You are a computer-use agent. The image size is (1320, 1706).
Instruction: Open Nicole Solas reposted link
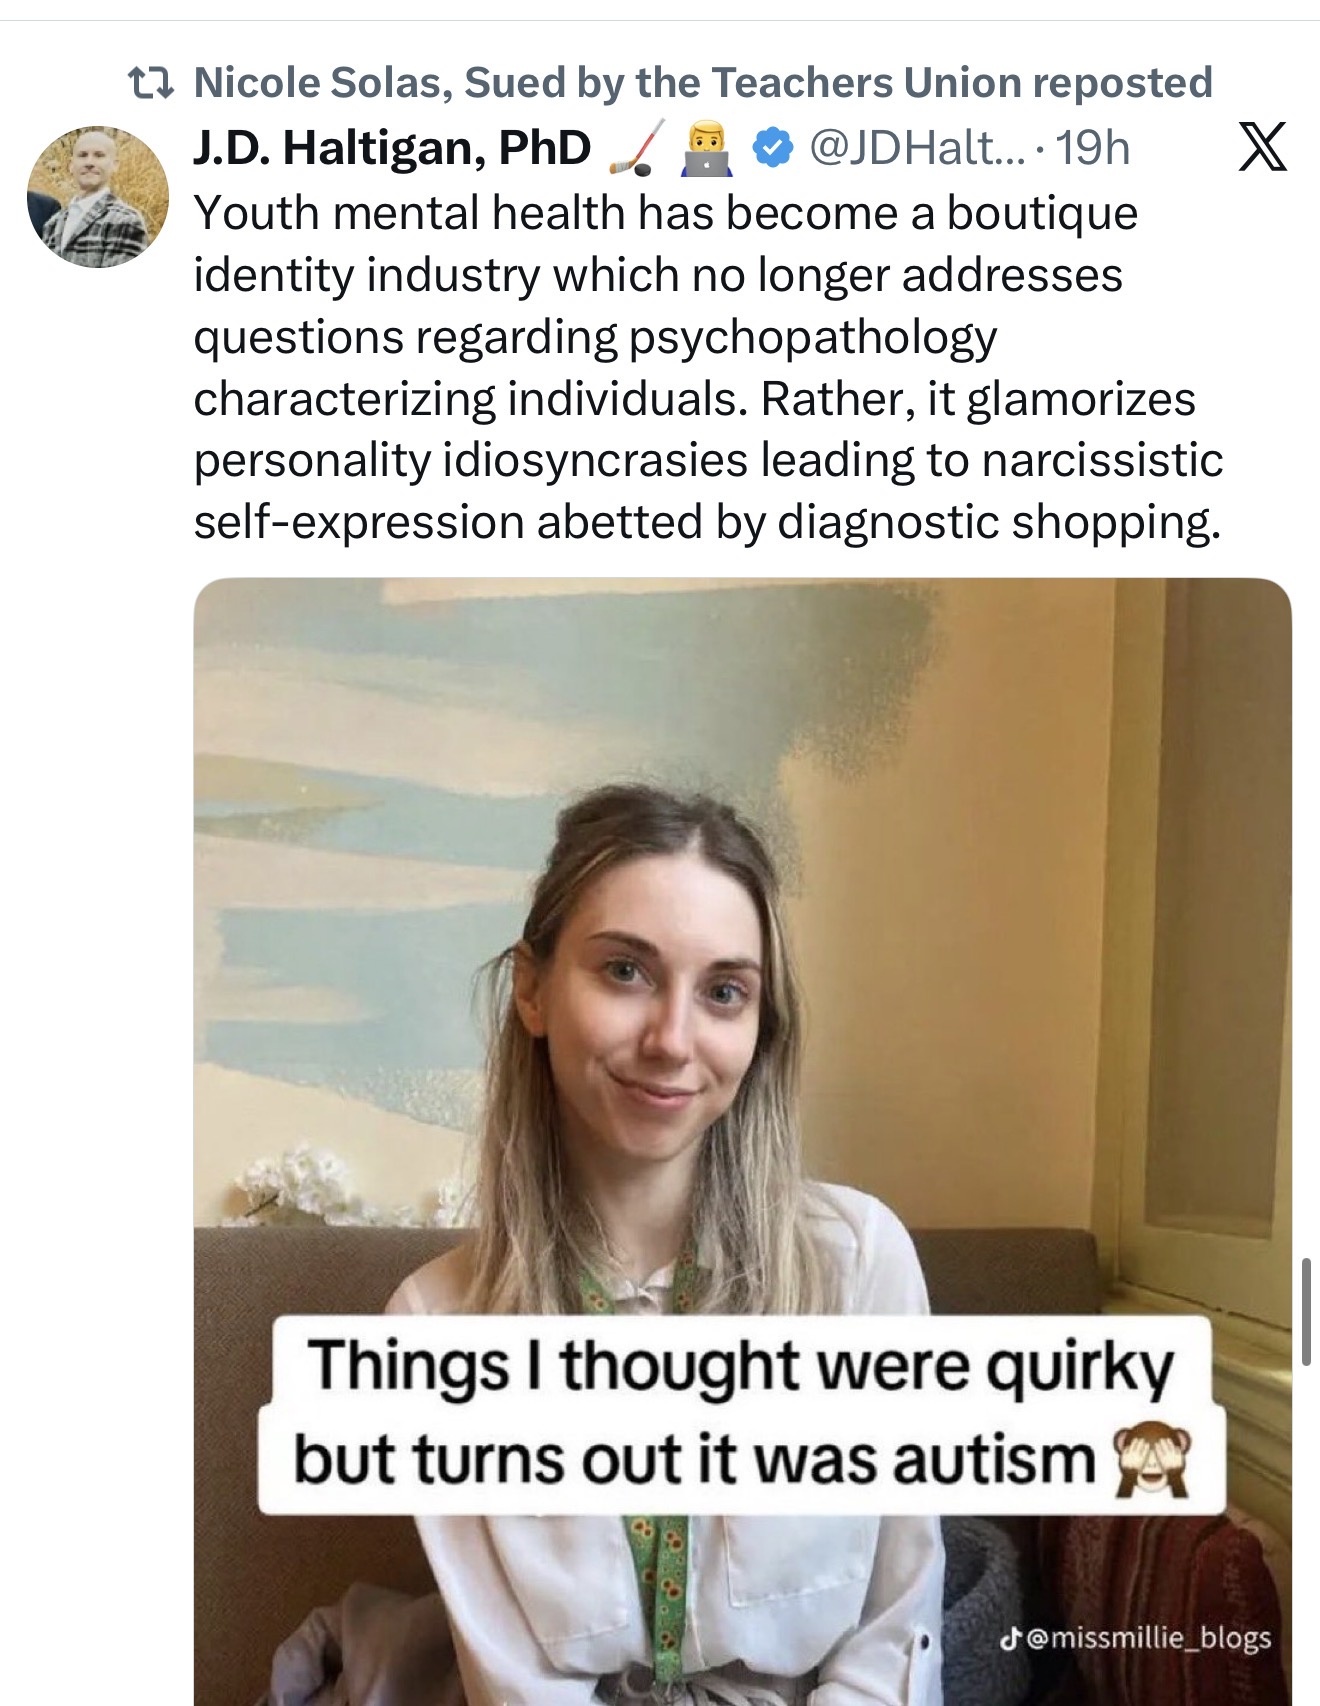coord(702,83)
